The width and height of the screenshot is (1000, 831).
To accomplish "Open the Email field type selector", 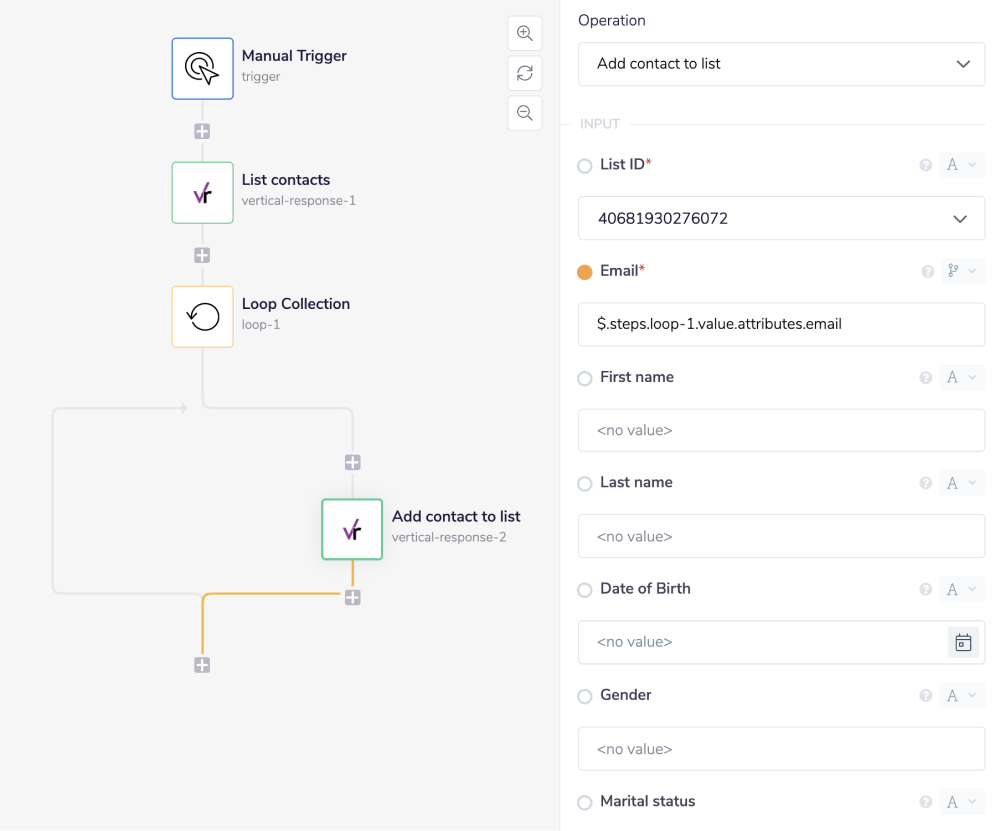I will pos(961,271).
